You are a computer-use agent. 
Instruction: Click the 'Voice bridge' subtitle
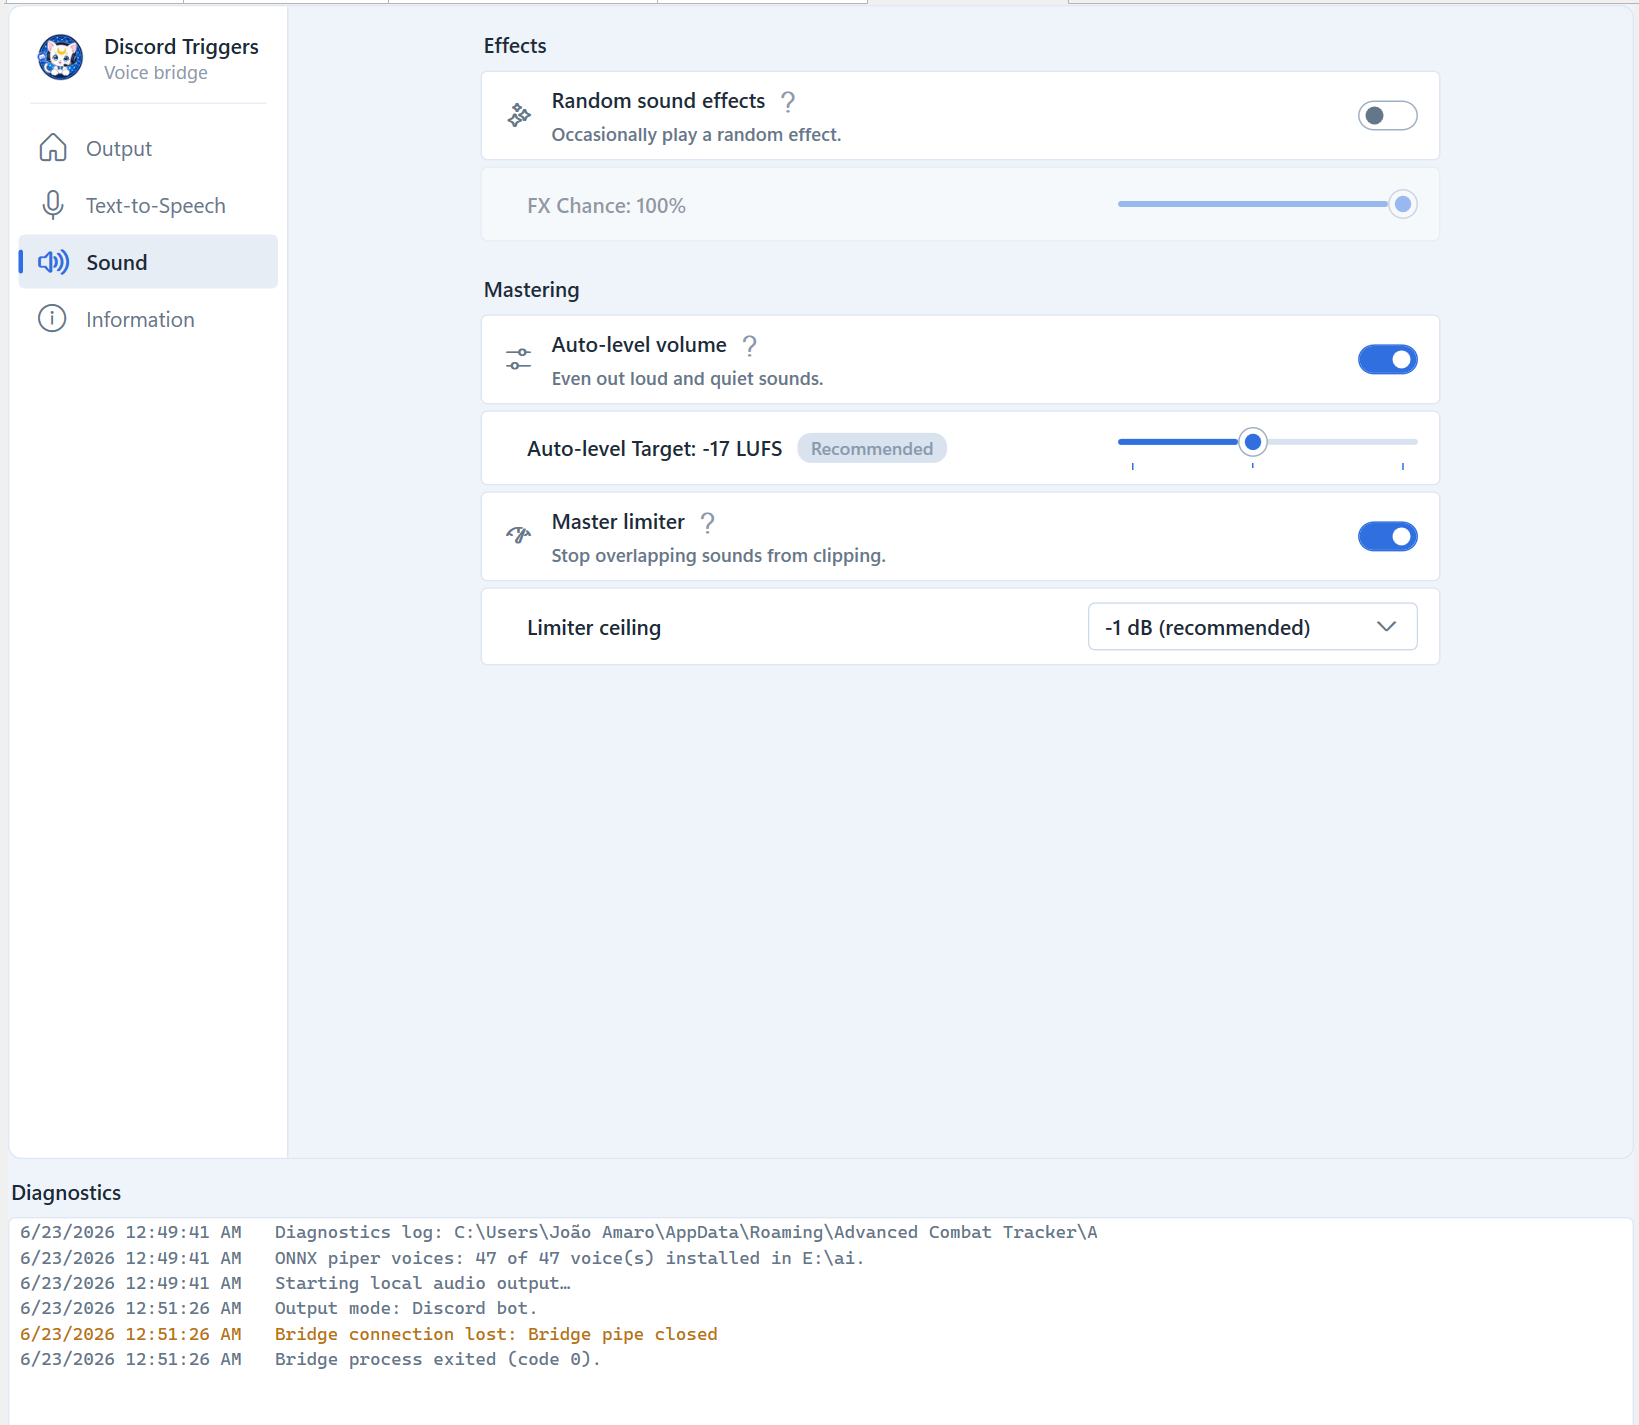click(156, 73)
